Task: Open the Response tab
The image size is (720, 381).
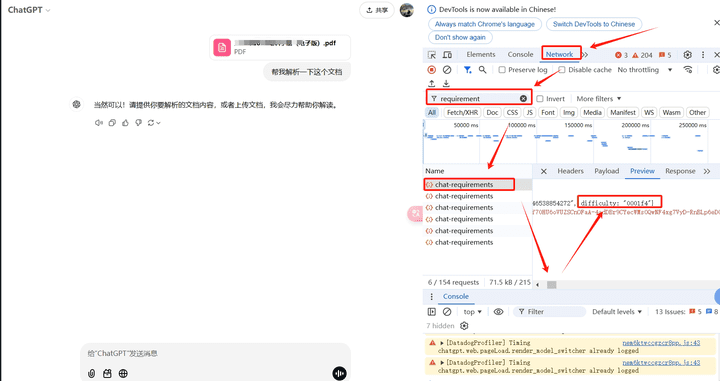Action: 680,171
